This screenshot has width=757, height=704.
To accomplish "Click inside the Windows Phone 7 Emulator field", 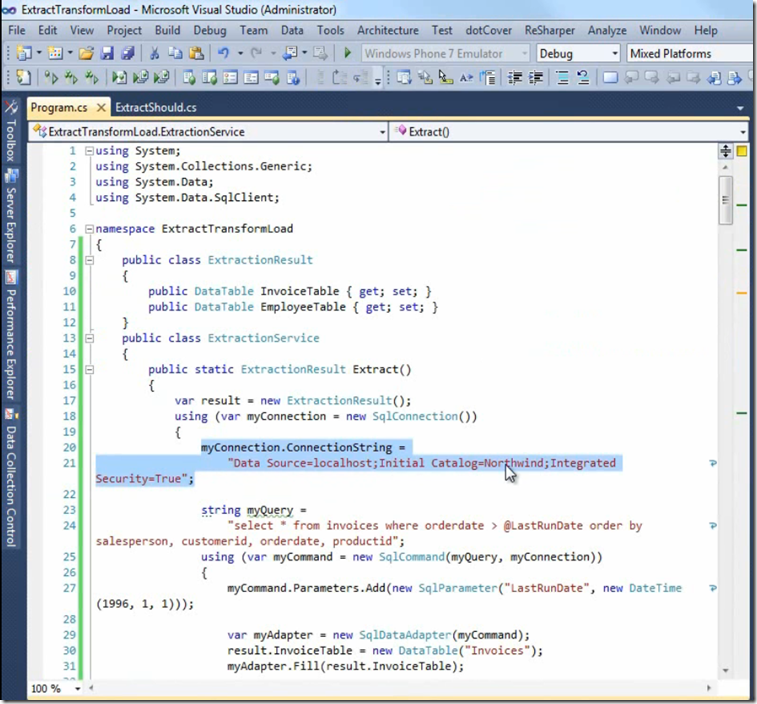I will [x=446, y=54].
